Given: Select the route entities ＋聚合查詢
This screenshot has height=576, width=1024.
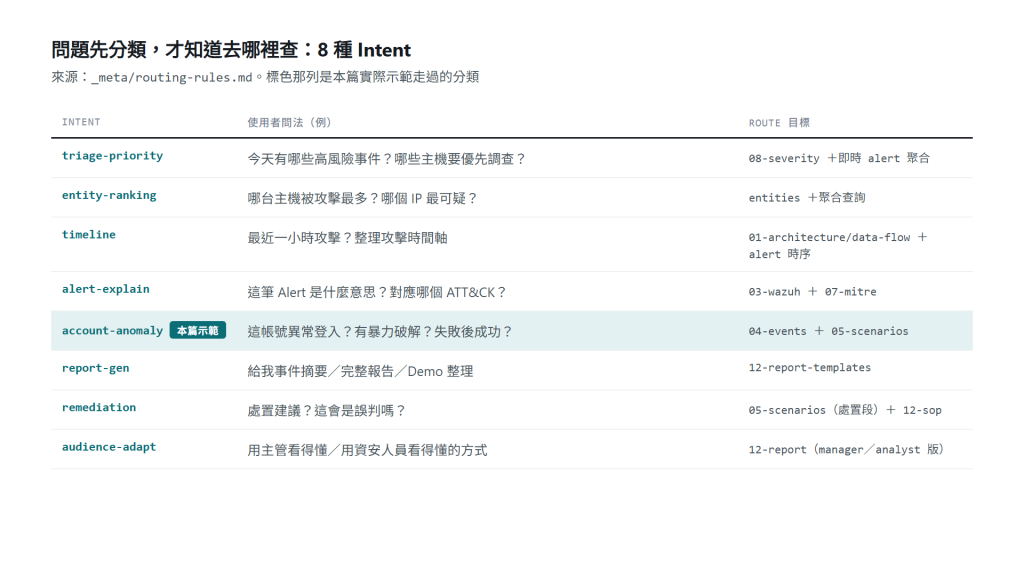Looking at the screenshot, I should pyautogui.click(x=807, y=197).
